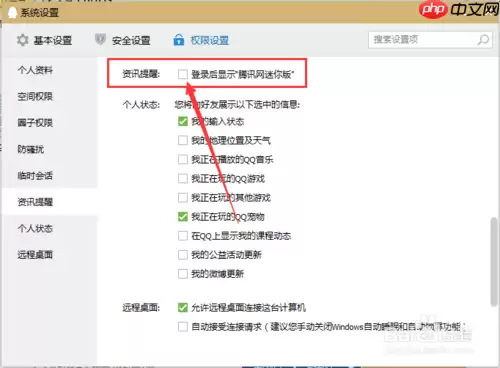Viewport: 500px width, 368px height.
Task: Select 远程桌面 in the sidebar
Action: [35, 255]
